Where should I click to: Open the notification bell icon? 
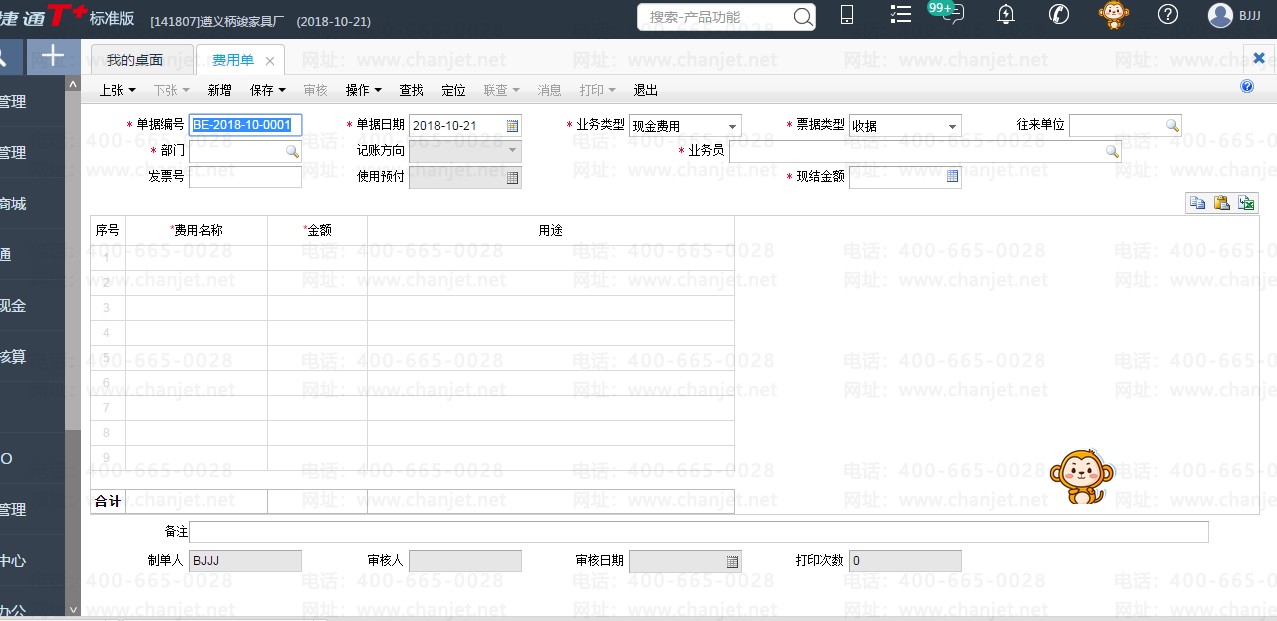click(1006, 15)
